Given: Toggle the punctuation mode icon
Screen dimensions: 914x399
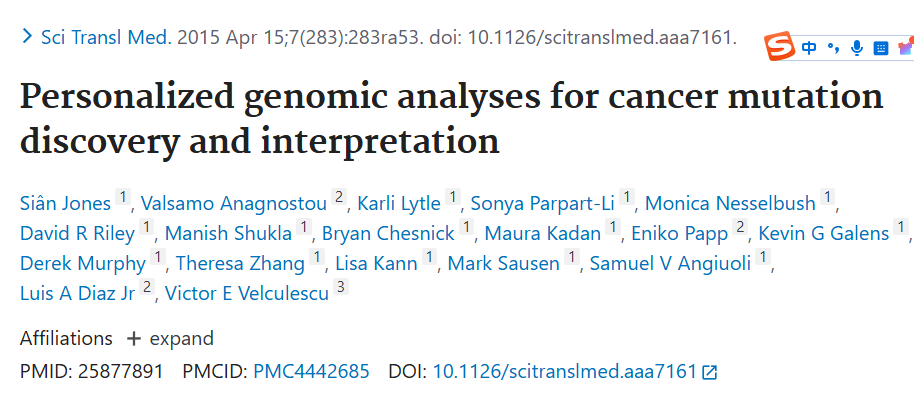Looking at the screenshot, I should 833,48.
